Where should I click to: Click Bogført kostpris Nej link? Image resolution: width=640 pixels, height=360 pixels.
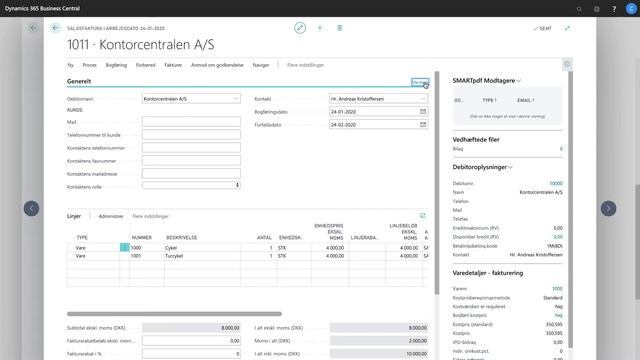tap(559, 315)
